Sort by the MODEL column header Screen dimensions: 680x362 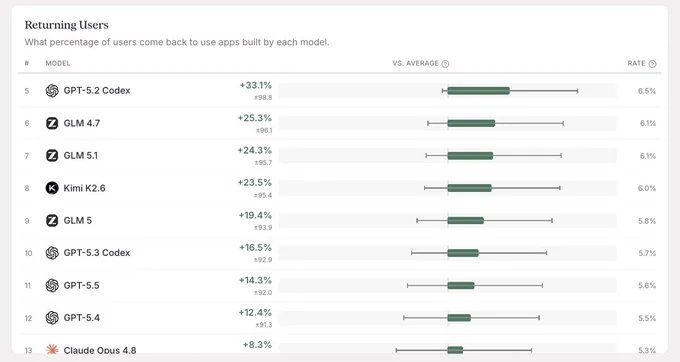(58, 63)
